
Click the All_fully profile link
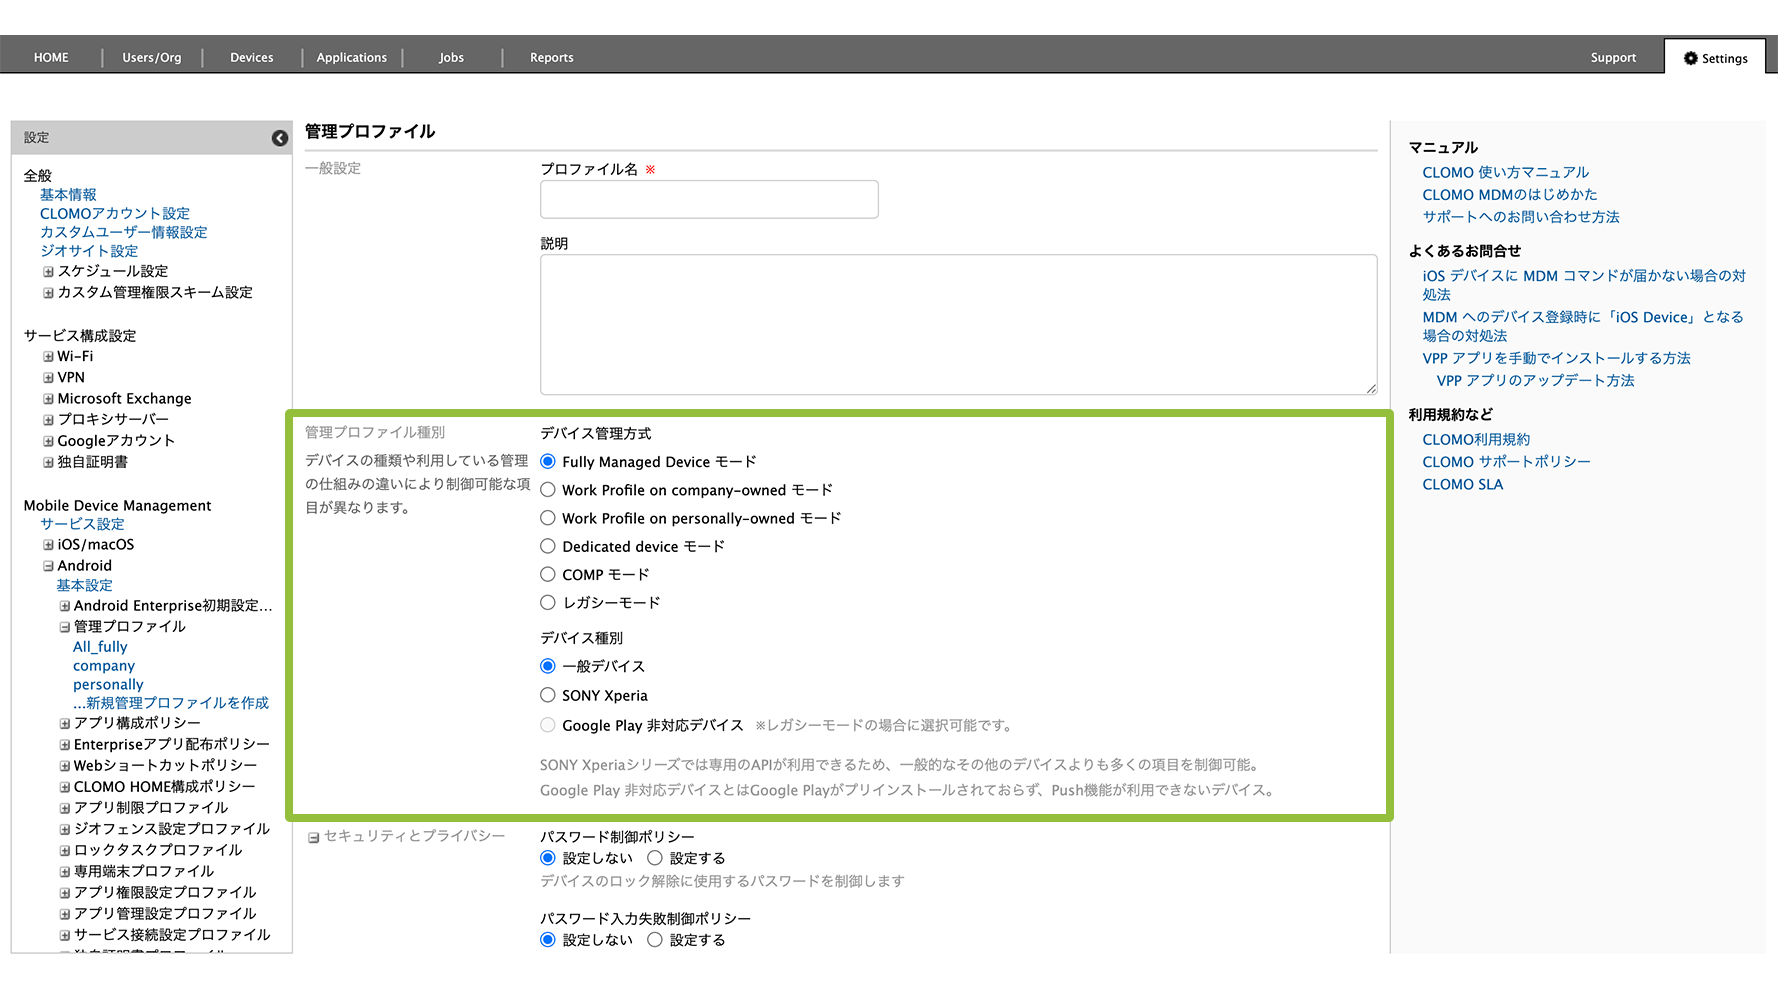(x=100, y=647)
